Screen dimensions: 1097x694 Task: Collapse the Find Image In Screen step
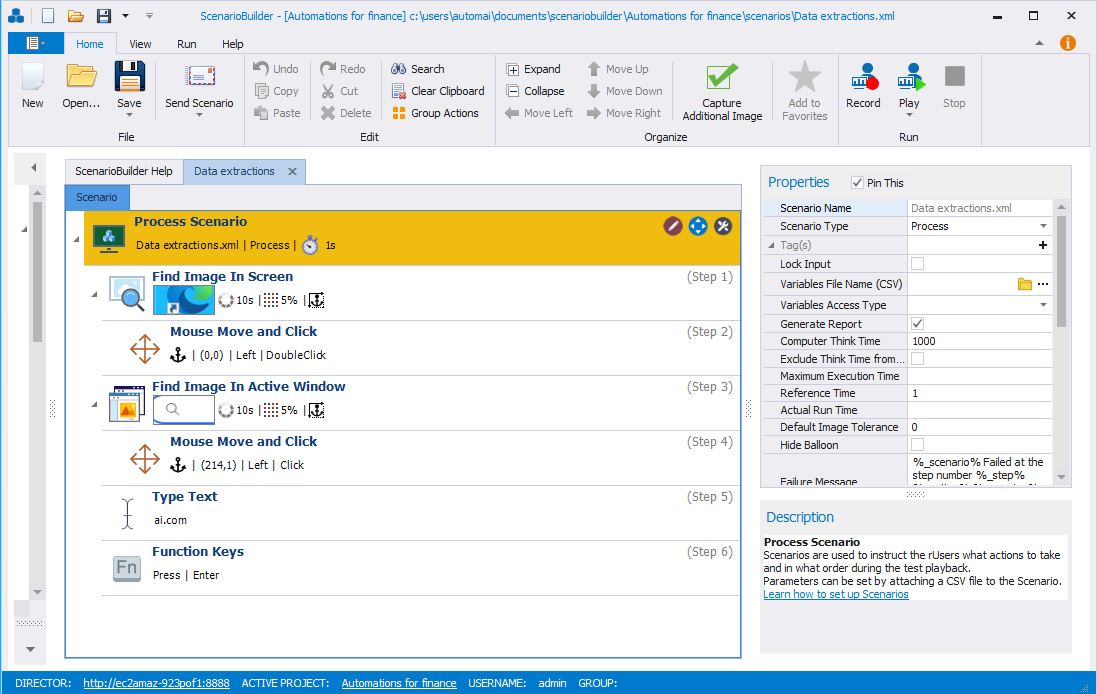coord(94,295)
